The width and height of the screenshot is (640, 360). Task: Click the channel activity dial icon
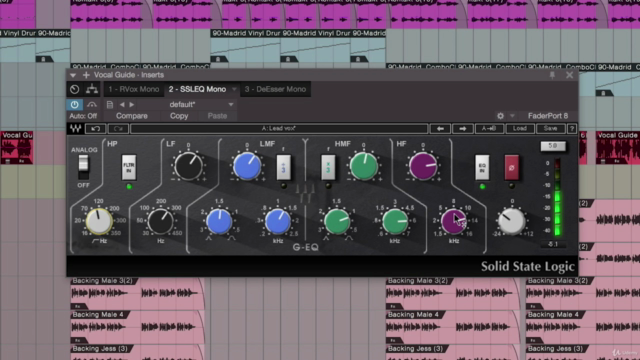click(x=74, y=89)
